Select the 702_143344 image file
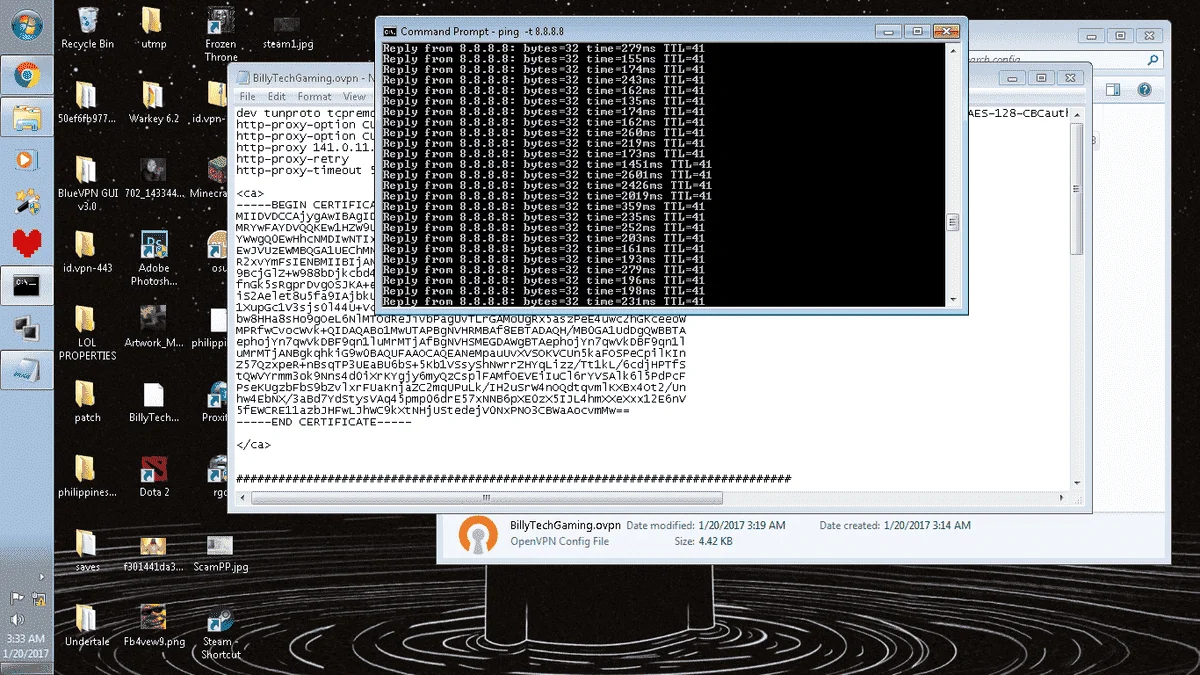The height and width of the screenshot is (675, 1200). pos(153,176)
